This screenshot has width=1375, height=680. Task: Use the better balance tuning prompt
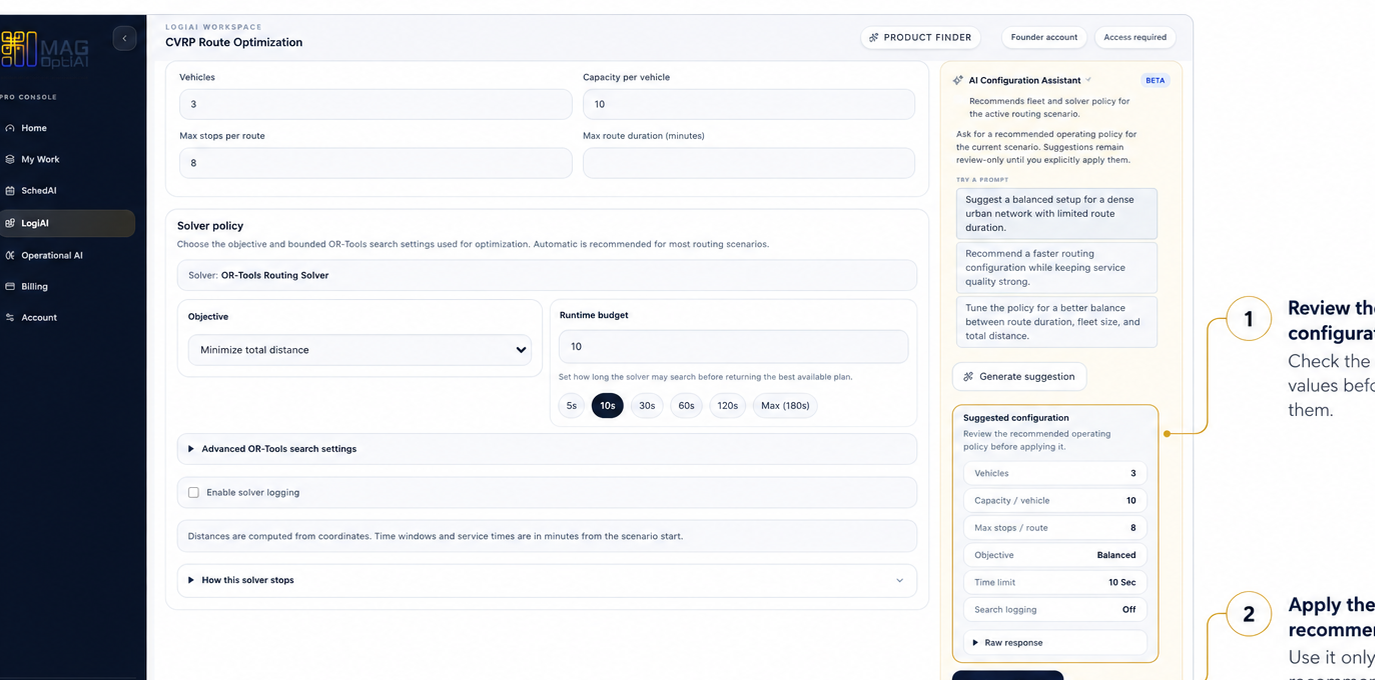(x=1056, y=322)
